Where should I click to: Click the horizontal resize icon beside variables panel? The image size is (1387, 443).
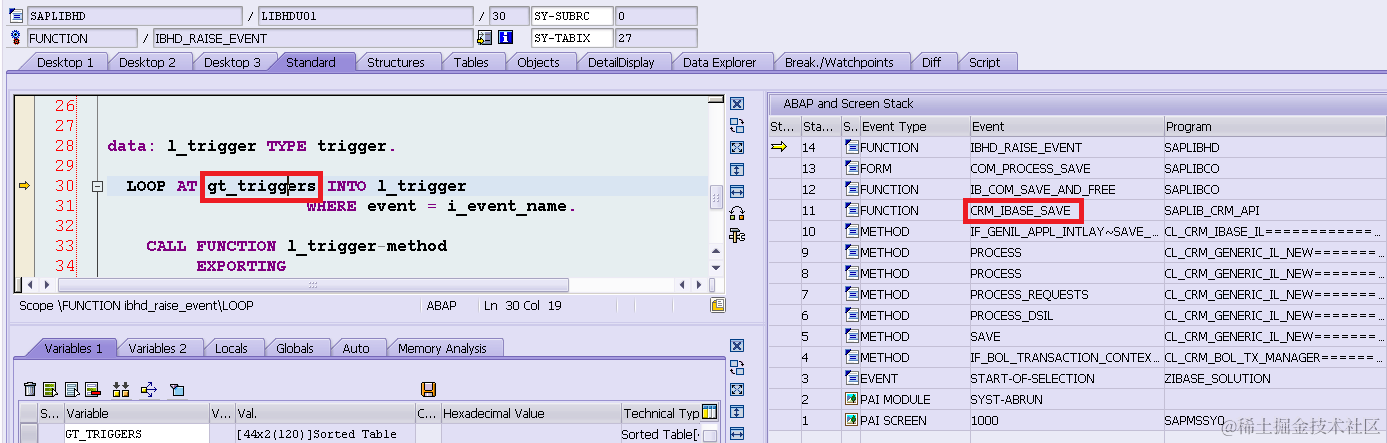(x=737, y=434)
